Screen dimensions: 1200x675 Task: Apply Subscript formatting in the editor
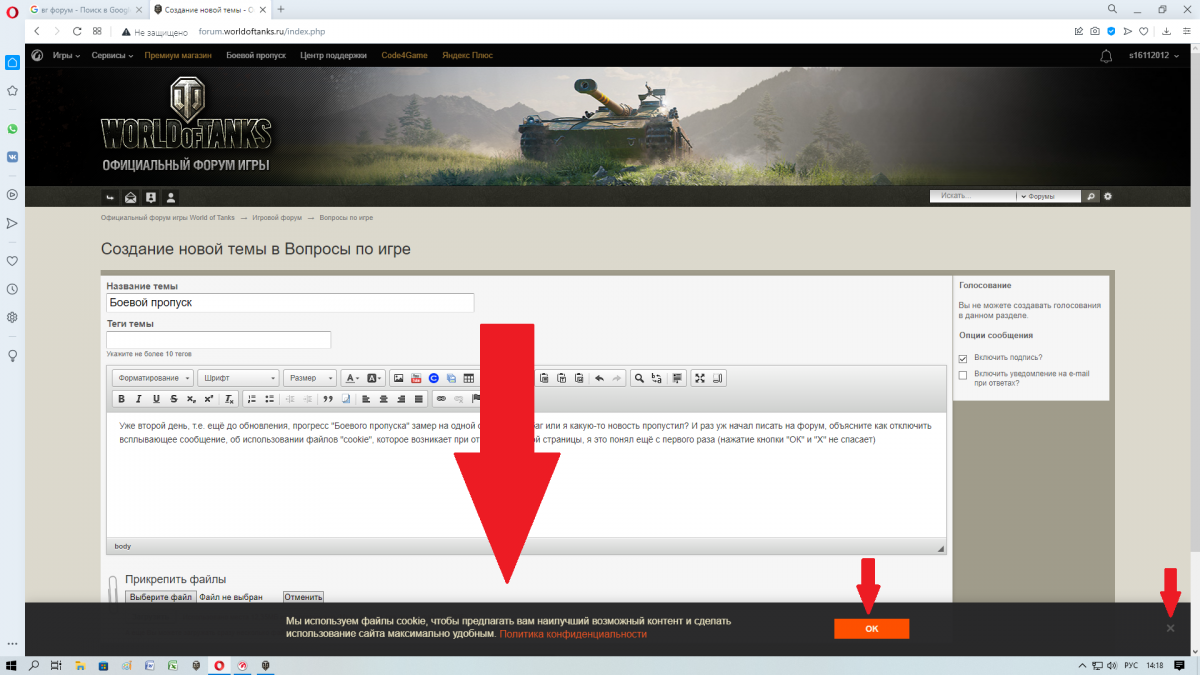pyautogui.click(x=191, y=399)
